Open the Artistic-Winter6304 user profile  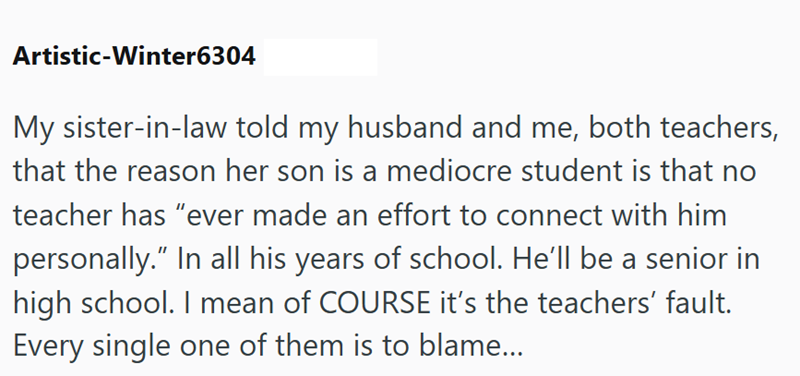134,56
